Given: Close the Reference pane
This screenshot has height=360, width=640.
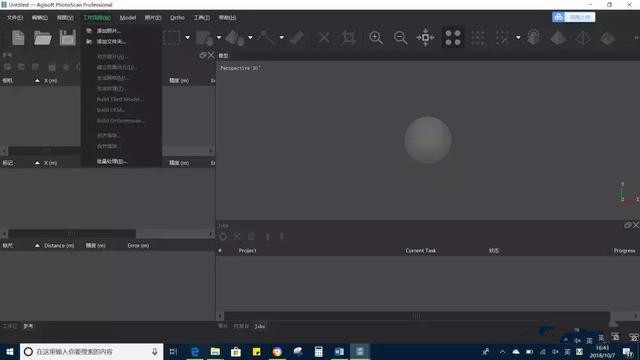Looking at the screenshot, I should [211, 55].
